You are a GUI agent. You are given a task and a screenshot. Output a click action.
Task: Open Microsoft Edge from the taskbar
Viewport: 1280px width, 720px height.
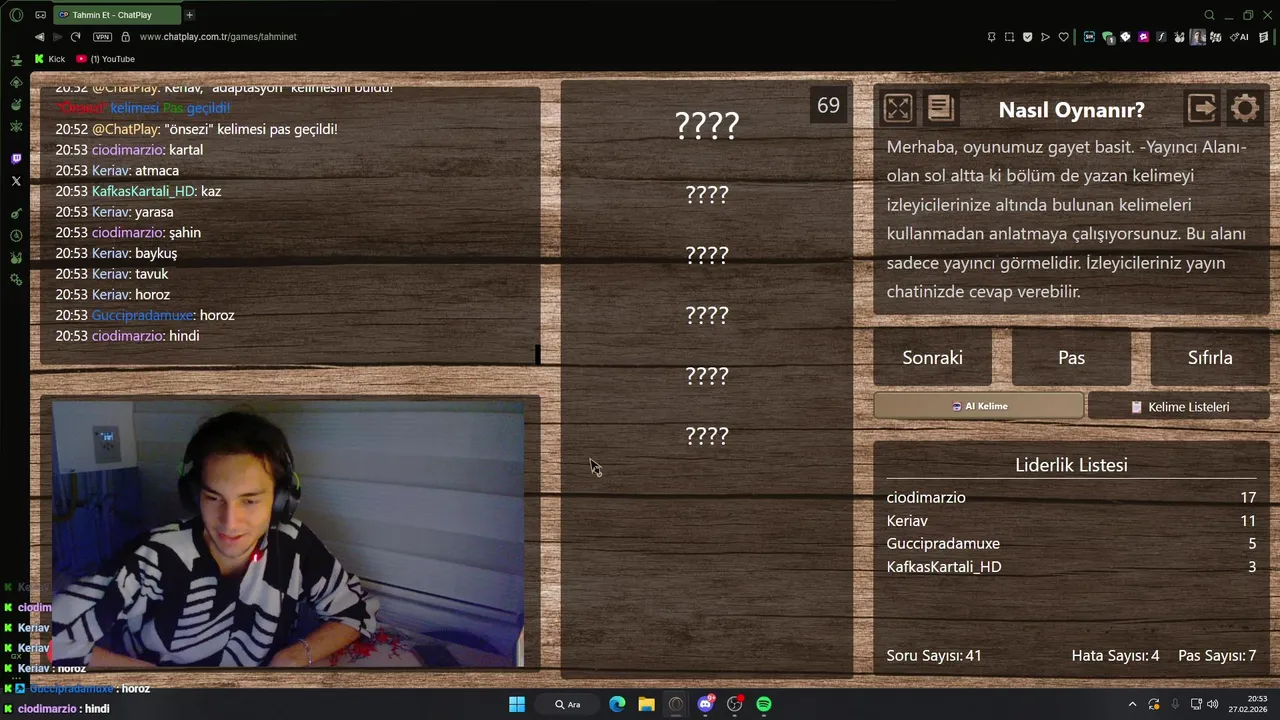coord(617,704)
